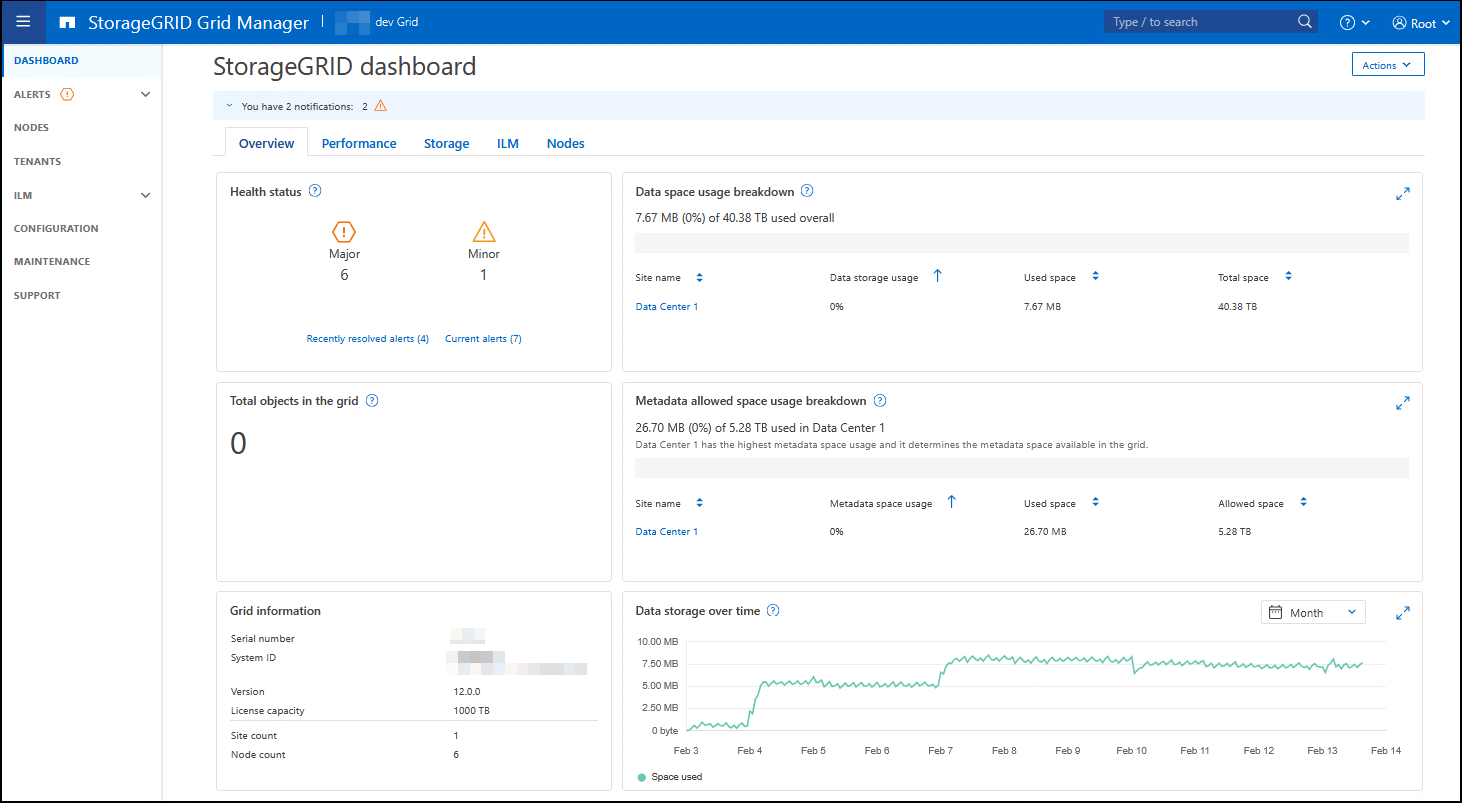The image size is (1462, 803).
Task: Click the Minor alerts triangle icon
Action: pos(484,232)
